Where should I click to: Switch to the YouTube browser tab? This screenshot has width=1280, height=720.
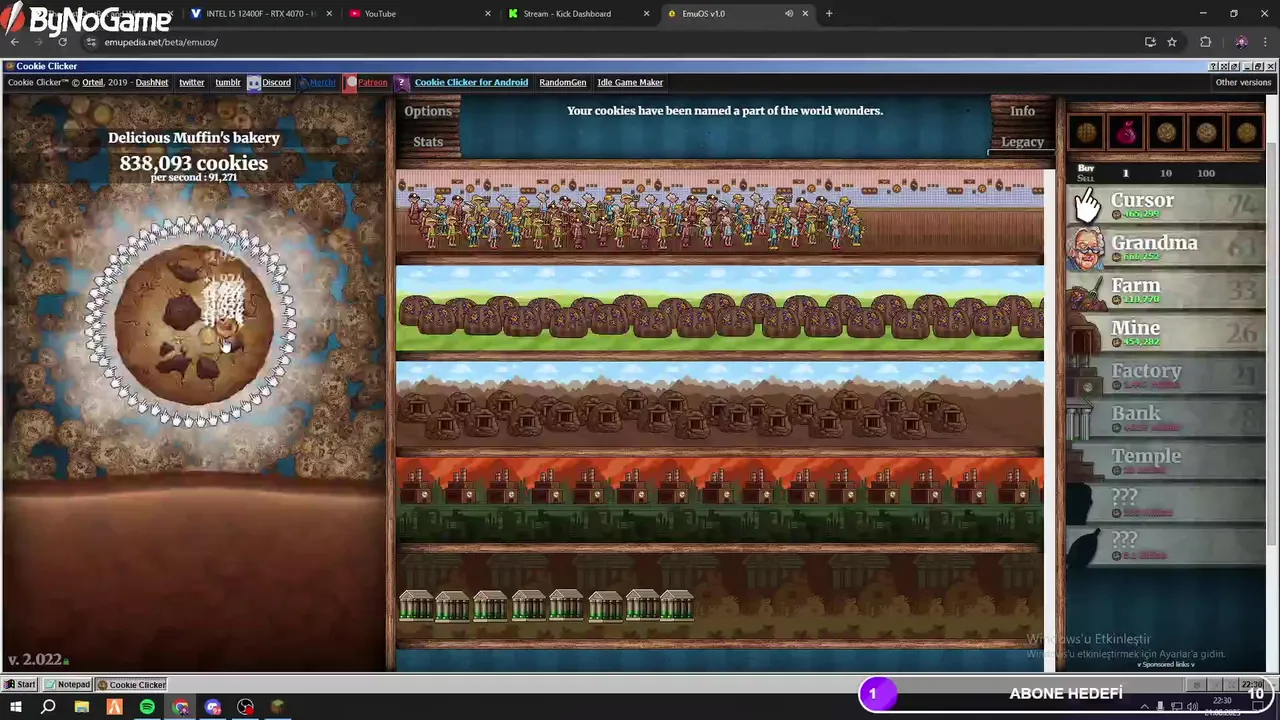tap(419, 14)
